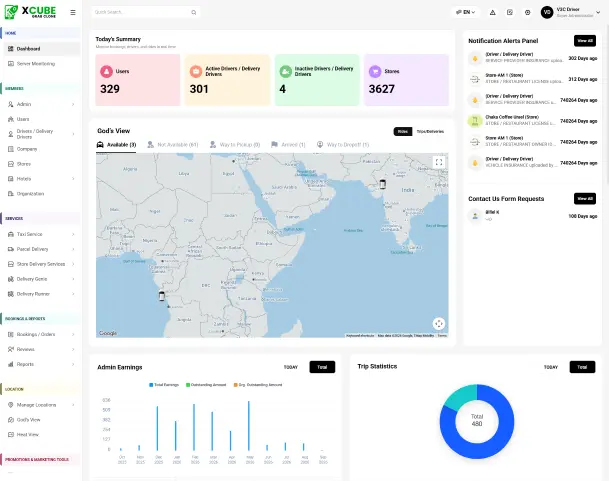Screen dimensions: 609x481
Task: Toggle the Total Earnings legend swatch
Action: click(x=151, y=385)
